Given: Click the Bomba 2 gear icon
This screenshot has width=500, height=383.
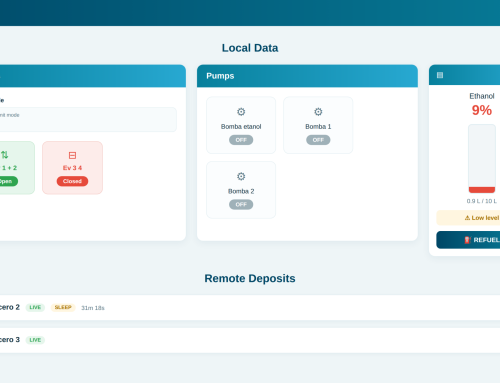Looking at the screenshot, I should pos(241,176).
